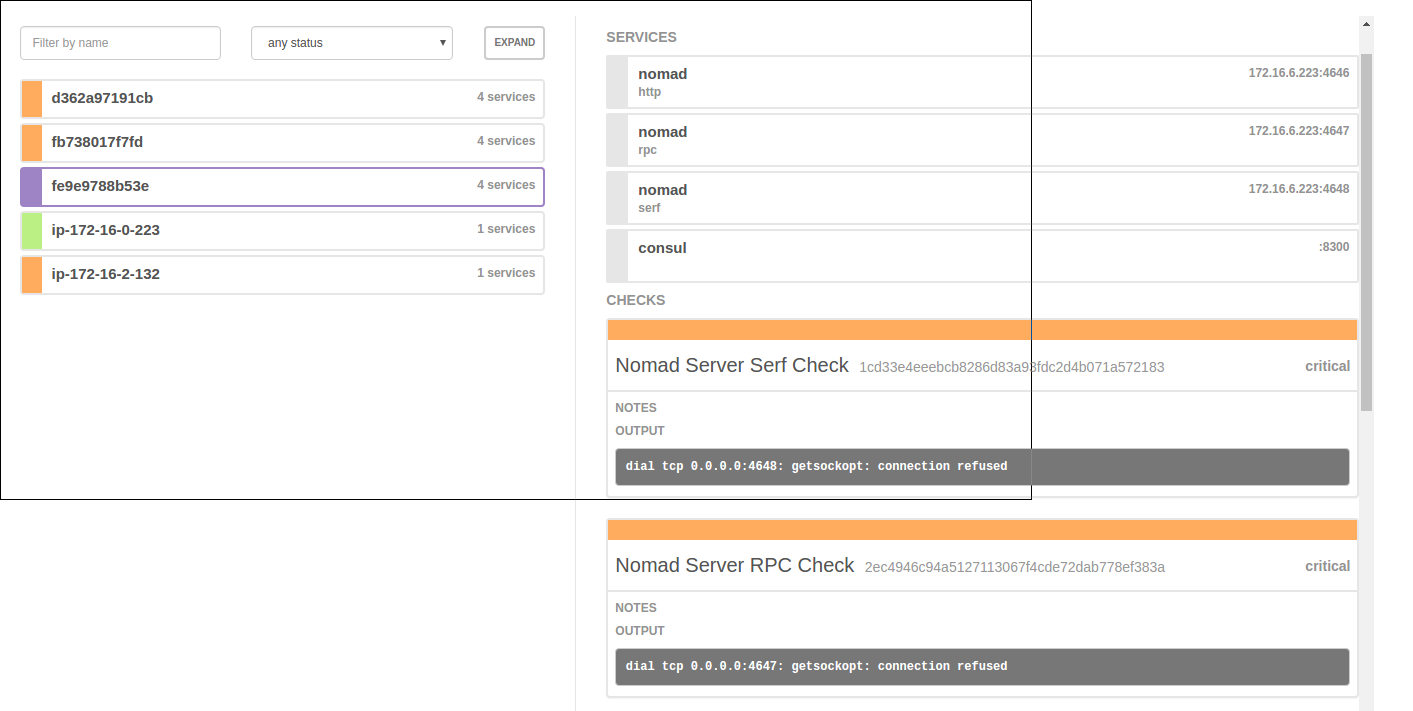Click the purple status swatch of fe9e9788b53e

31,186
